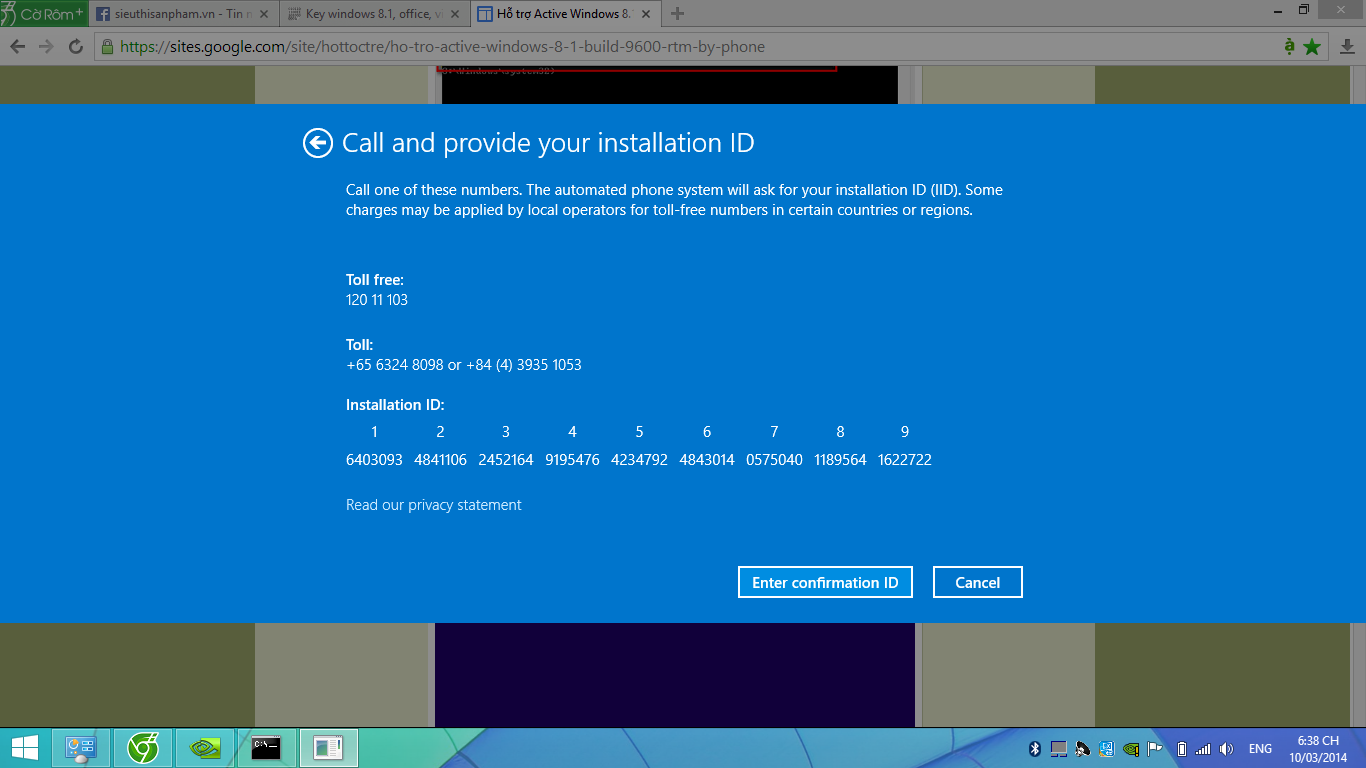Image resolution: width=1366 pixels, height=768 pixels.
Task: Open the Windows Start button
Action: [x=24, y=748]
